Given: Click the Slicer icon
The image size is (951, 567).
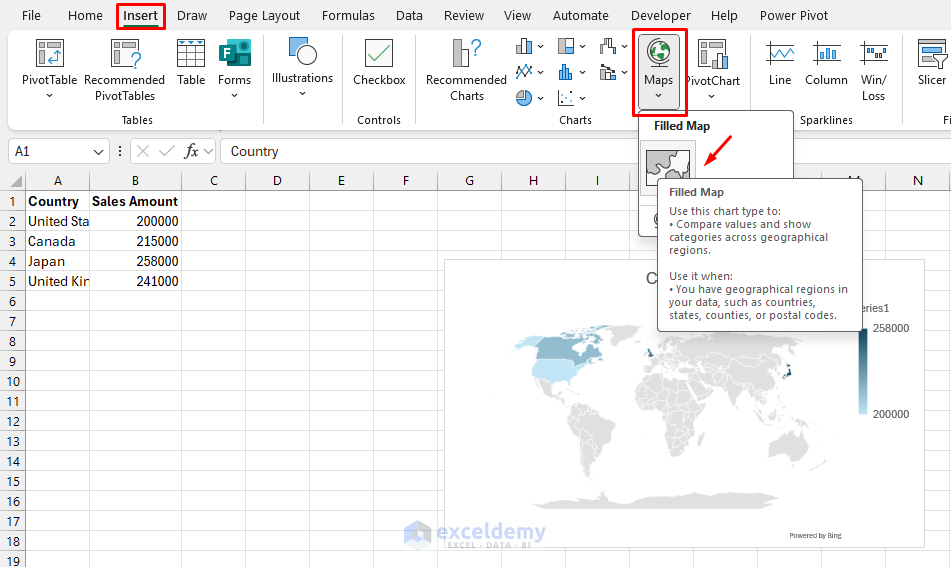Looking at the screenshot, I should pos(932,53).
